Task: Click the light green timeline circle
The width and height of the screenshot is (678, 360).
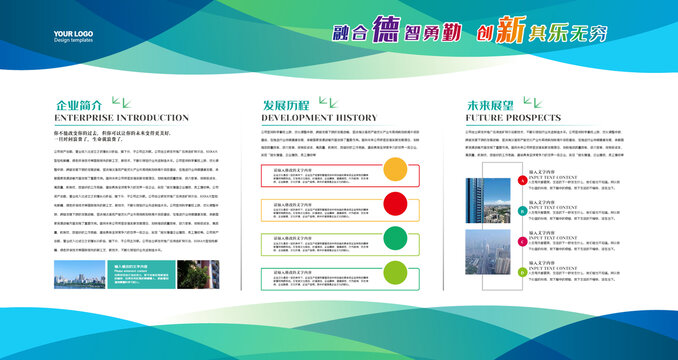Action: [x=395, y=273]
